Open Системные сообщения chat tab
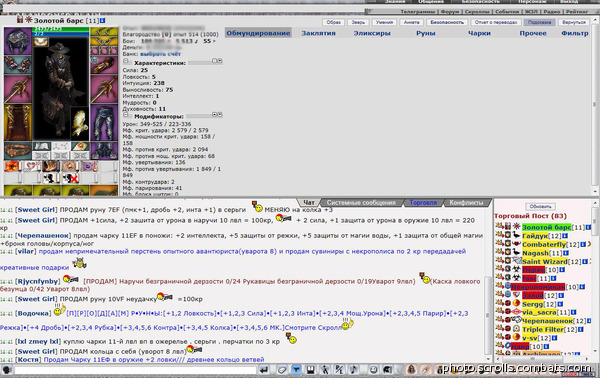Screen dimensions: 600x378 tap(361, 202)
